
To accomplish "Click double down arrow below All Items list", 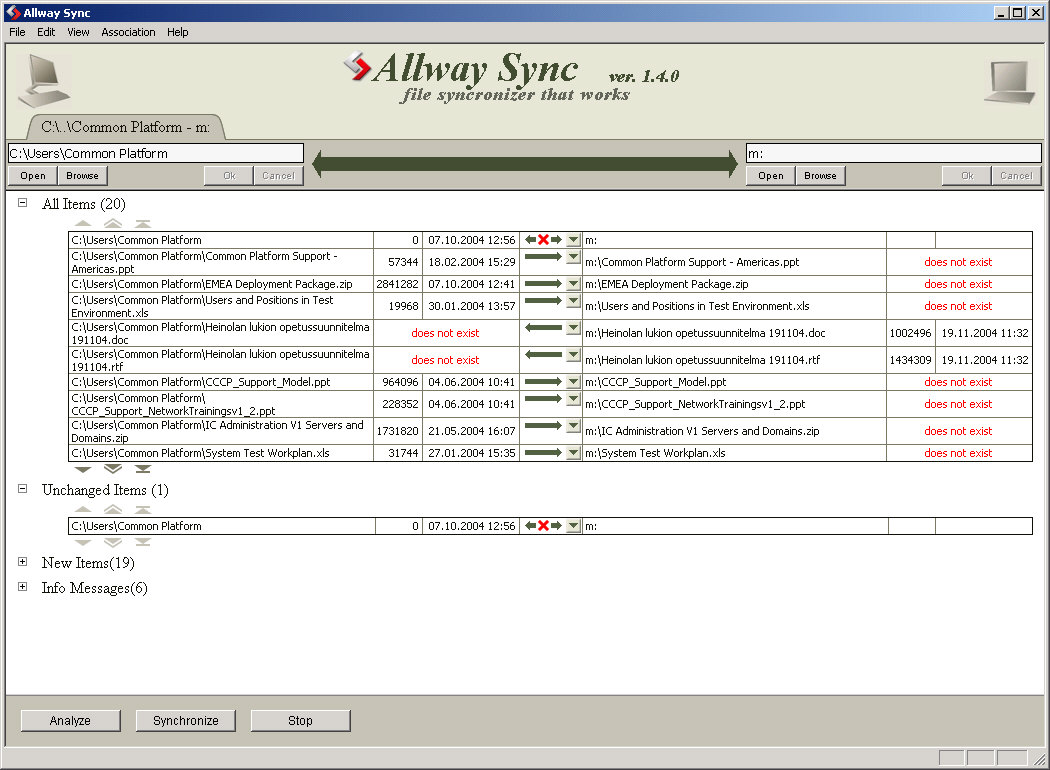I will pyautogui.click(x=113, y=469).
